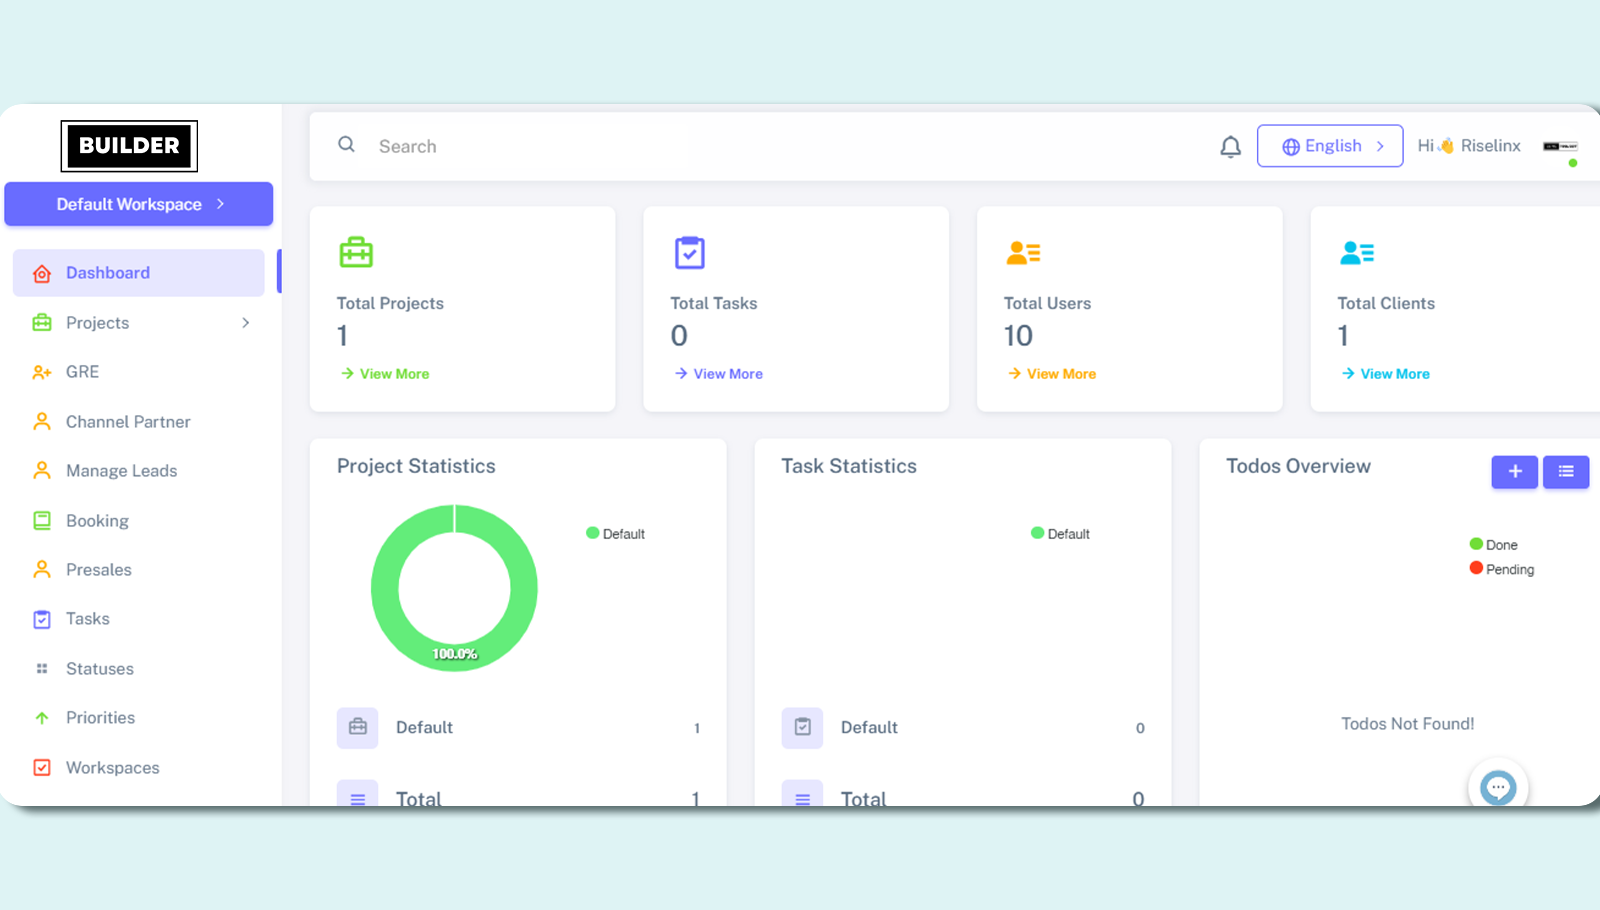
Task: Toggle the Done legend in Todos Overview
Action: pos(1493,545)
